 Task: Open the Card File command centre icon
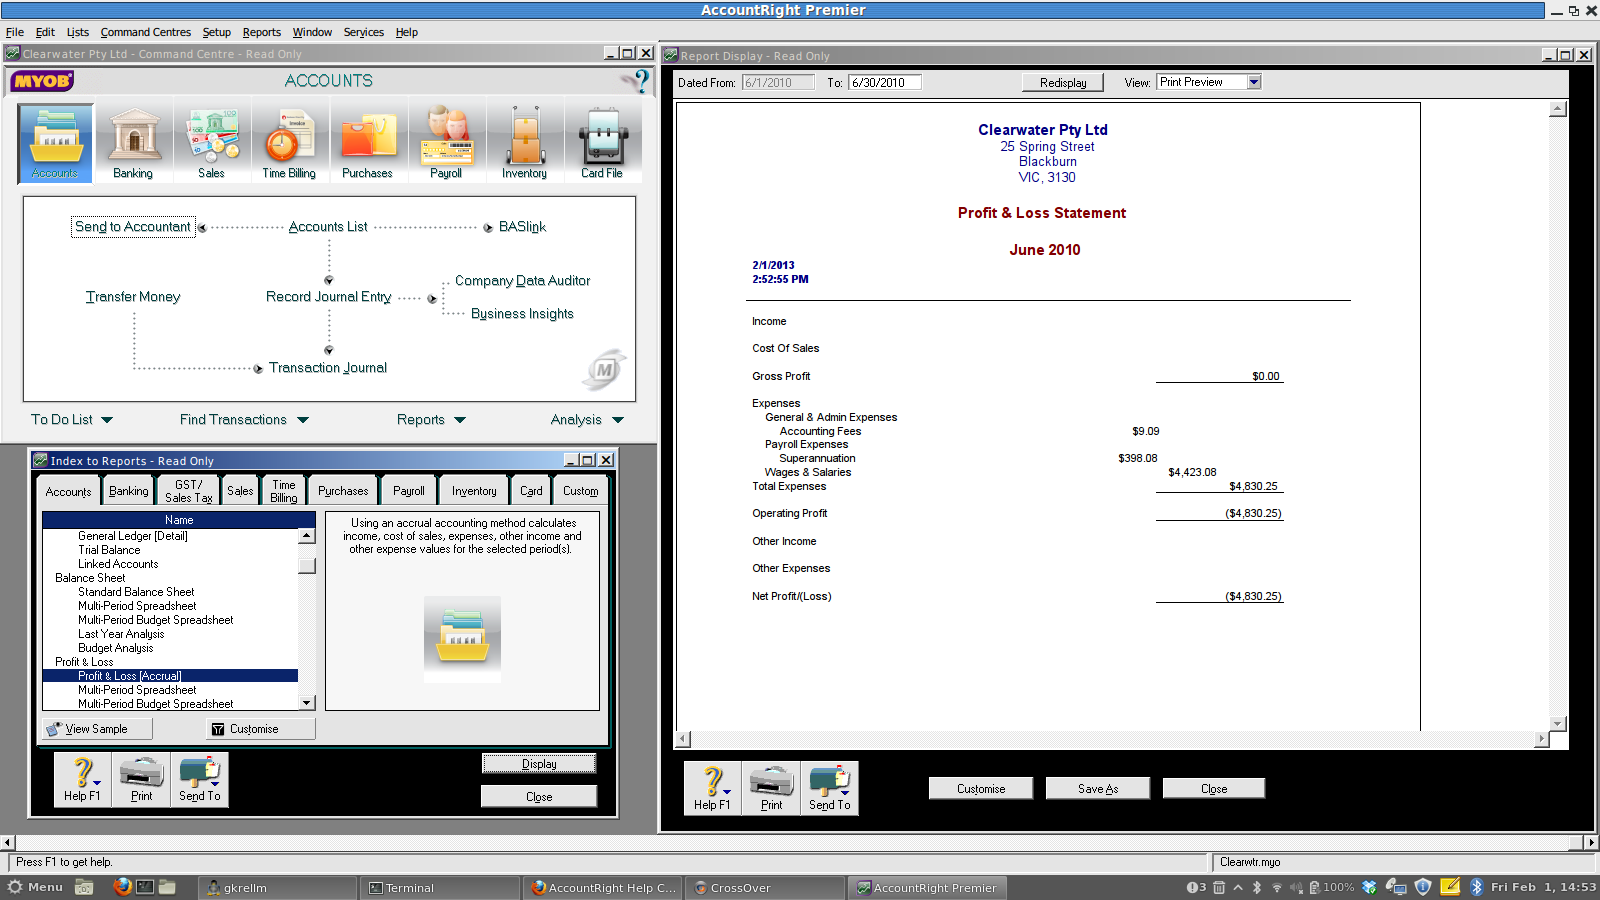coord(602,143)
